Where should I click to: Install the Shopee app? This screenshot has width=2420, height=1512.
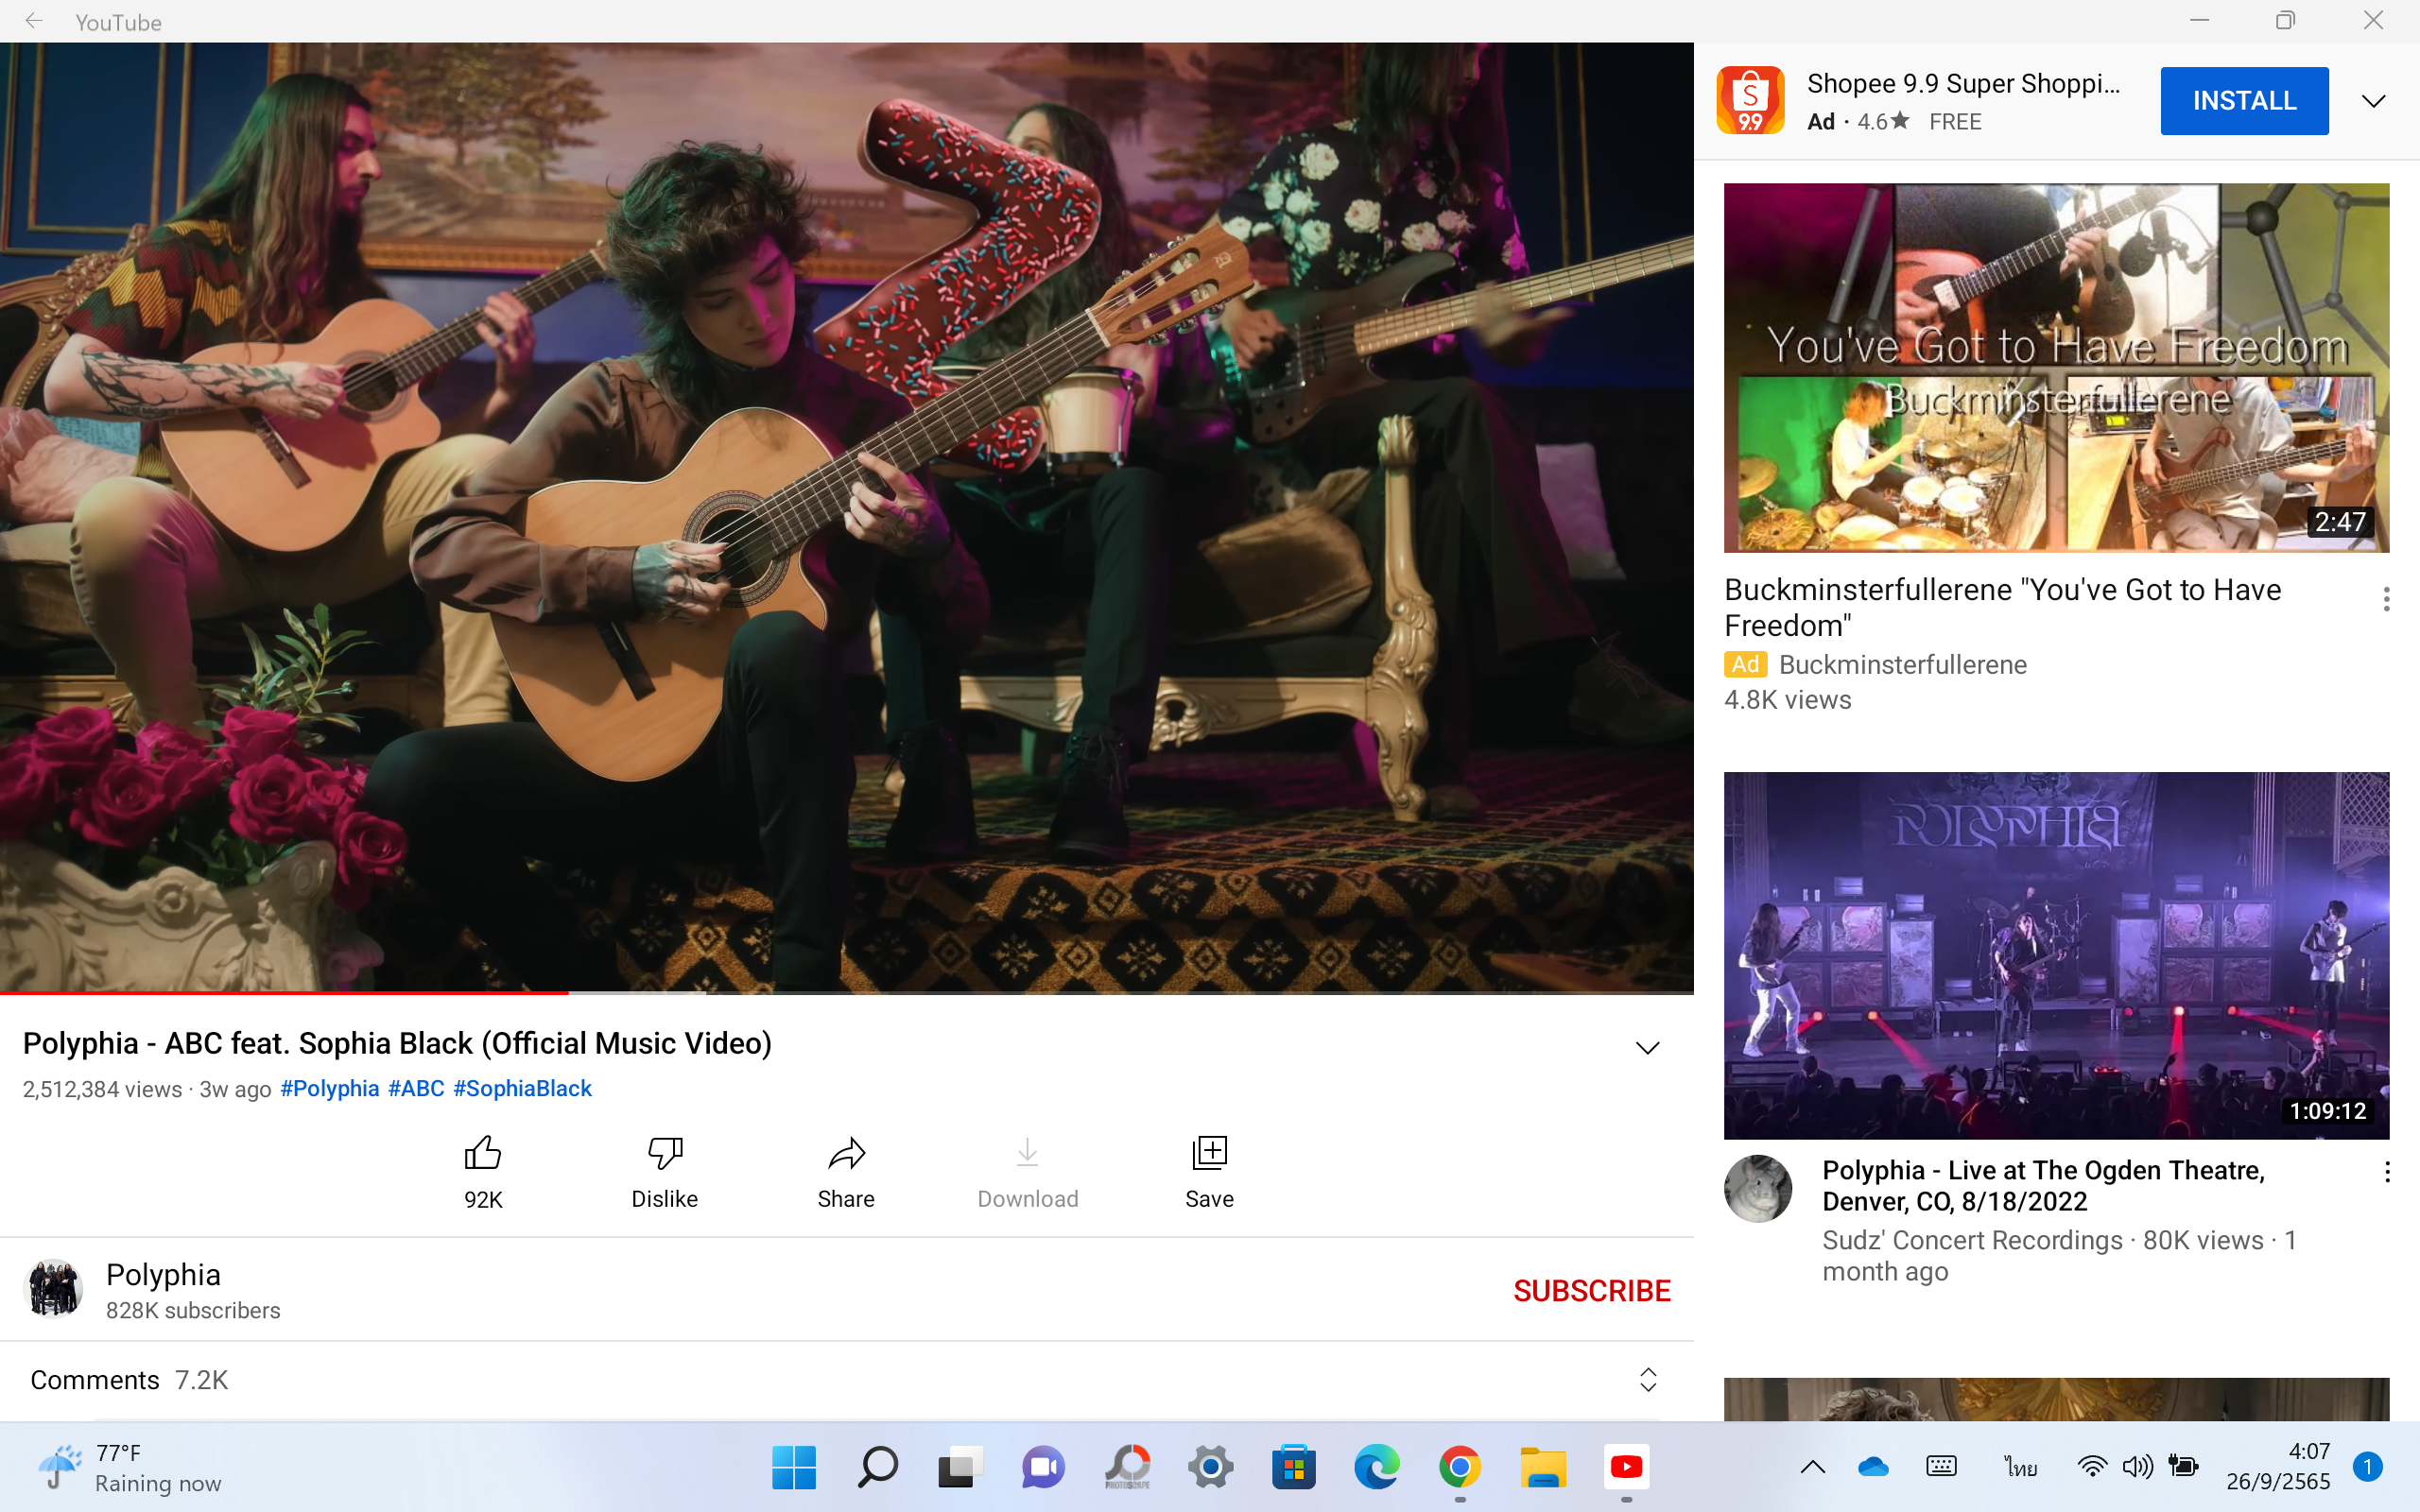click(2244, 101)
